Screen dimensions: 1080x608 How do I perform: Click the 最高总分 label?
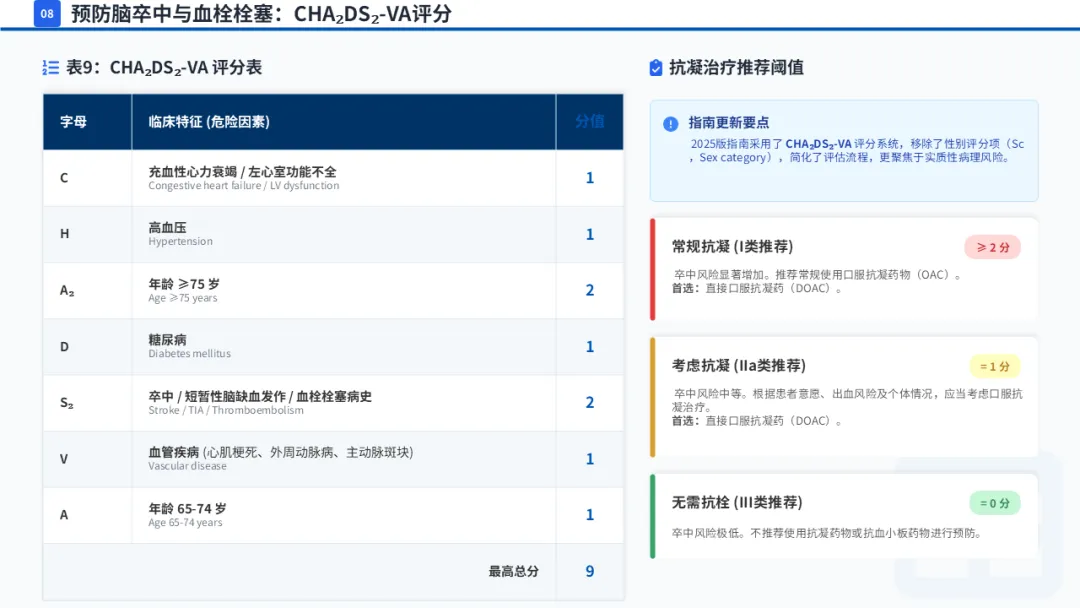point(513,571)
